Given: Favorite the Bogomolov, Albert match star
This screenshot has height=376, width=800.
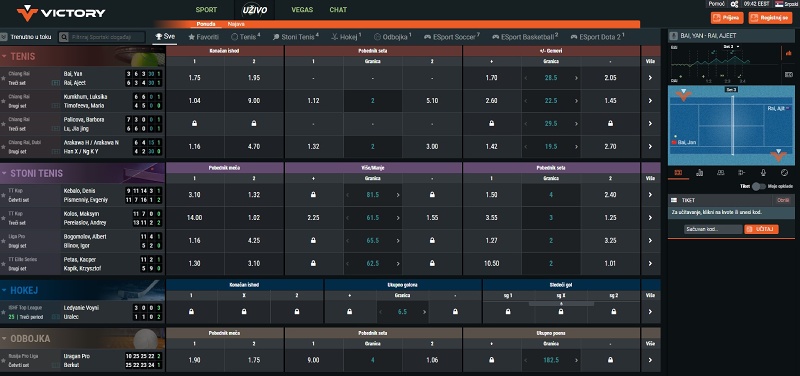Looking at the screenshot, I should pos(4,241).
